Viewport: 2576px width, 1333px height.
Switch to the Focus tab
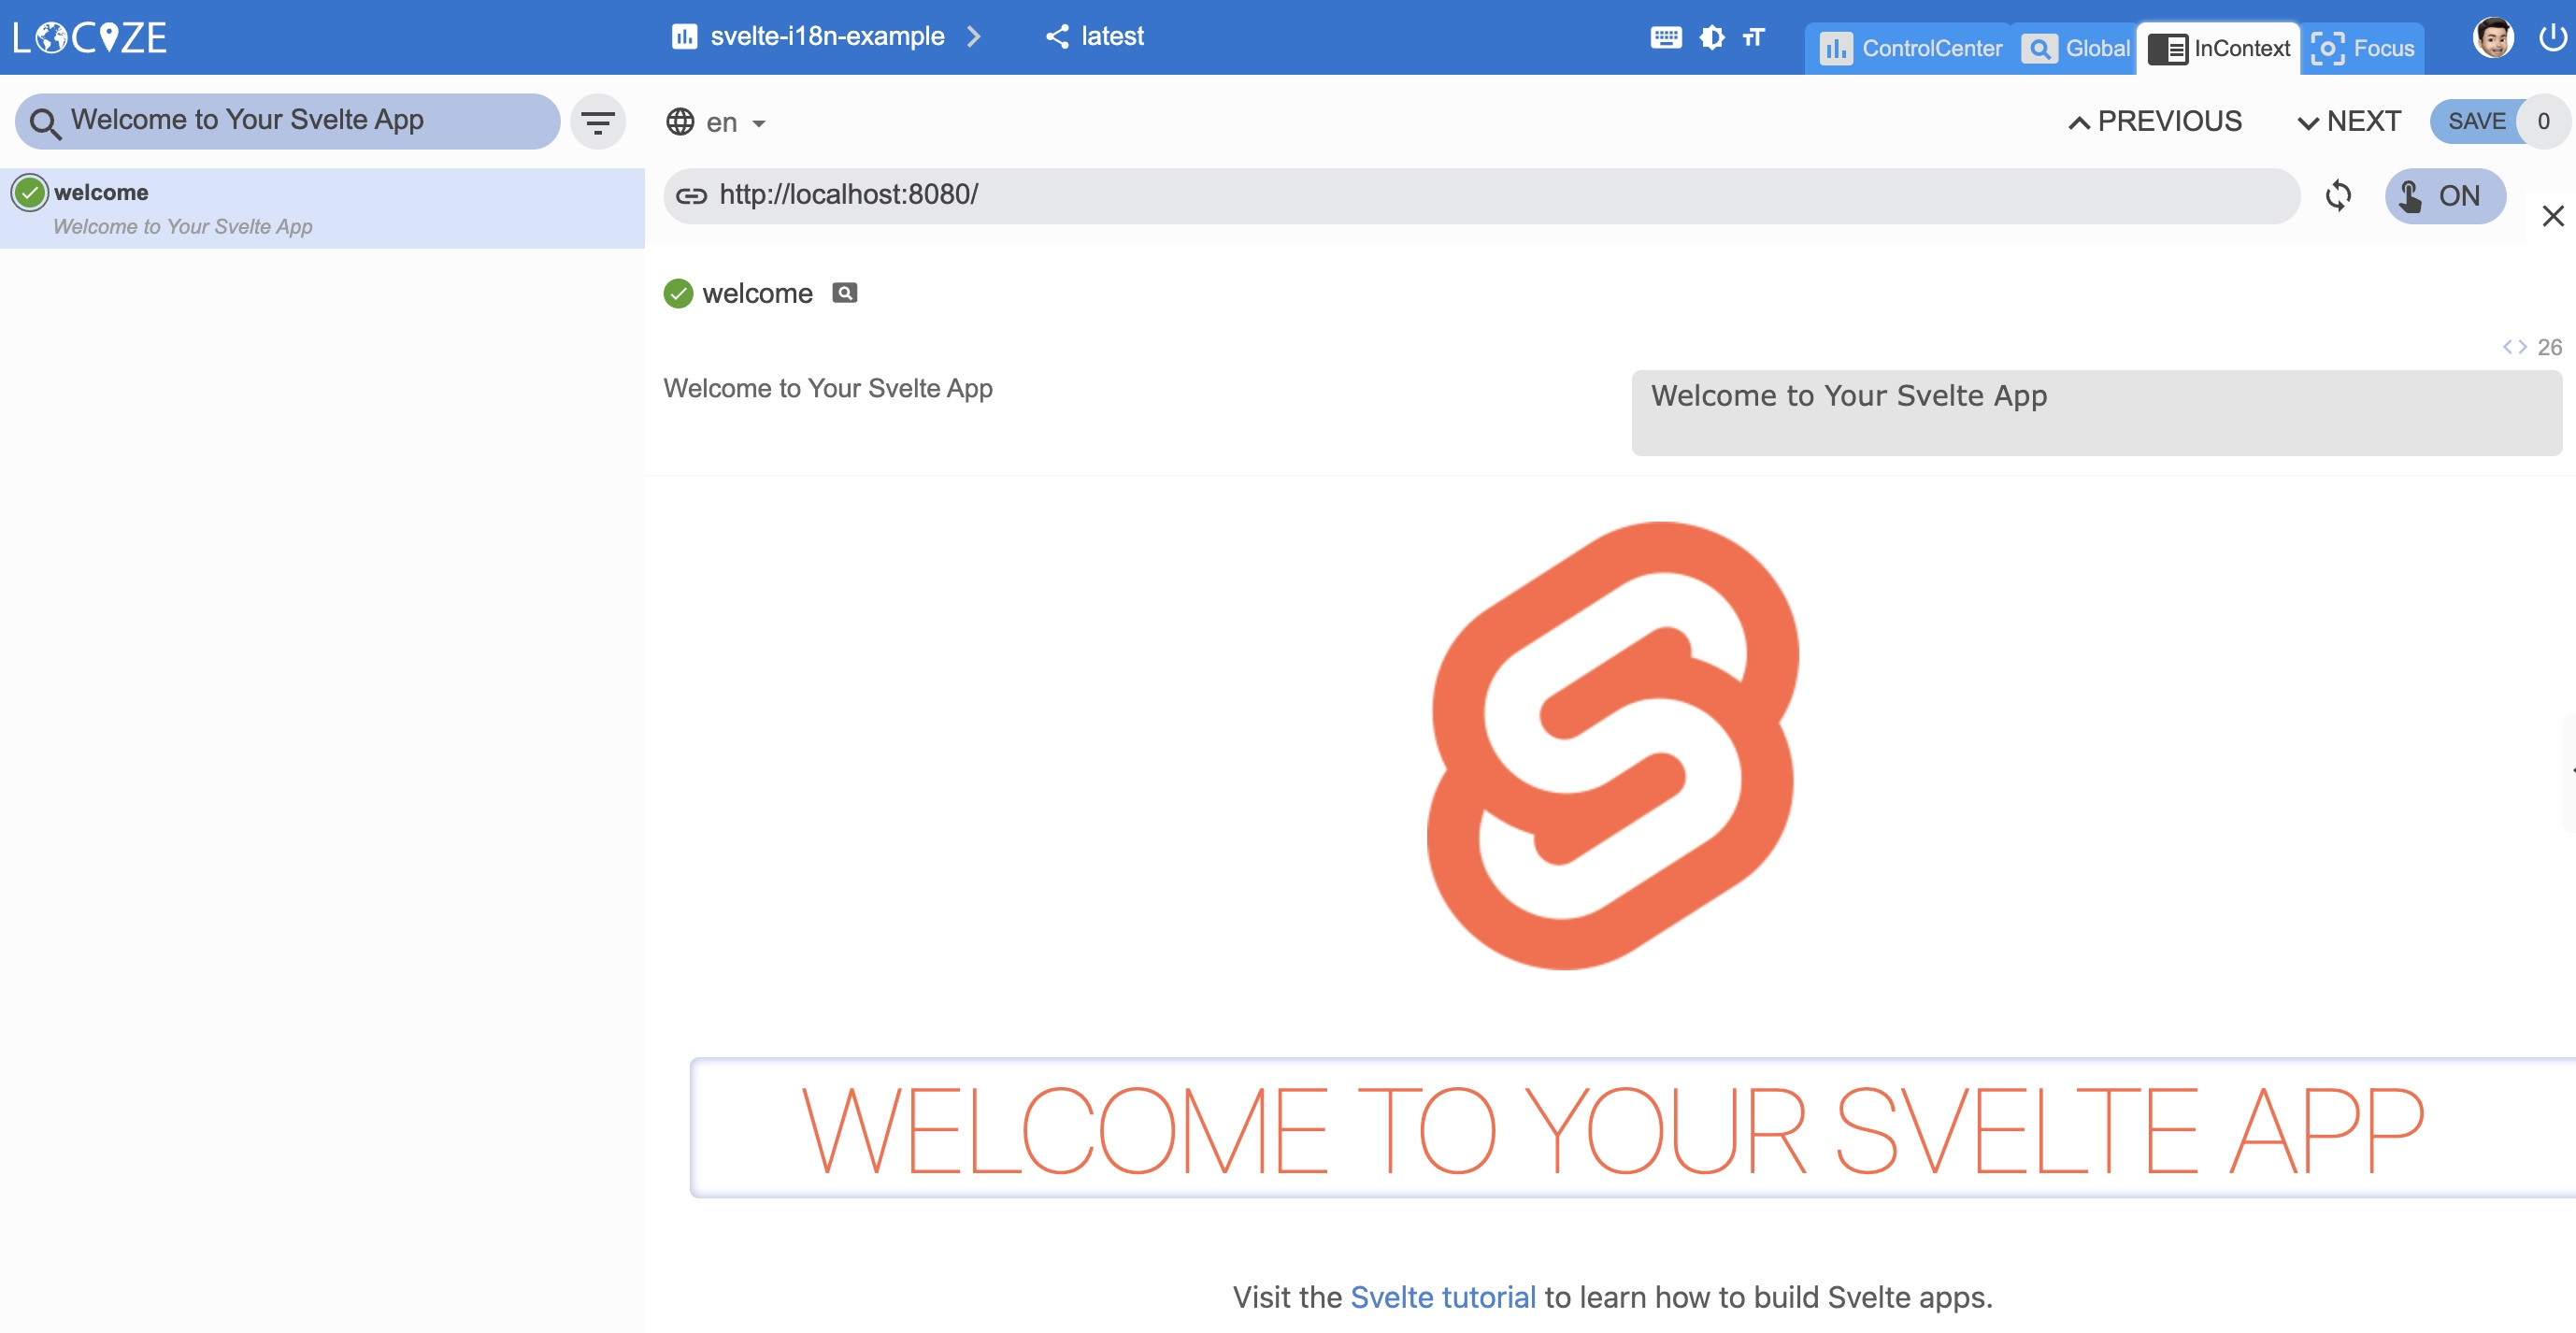[2363, 49]
